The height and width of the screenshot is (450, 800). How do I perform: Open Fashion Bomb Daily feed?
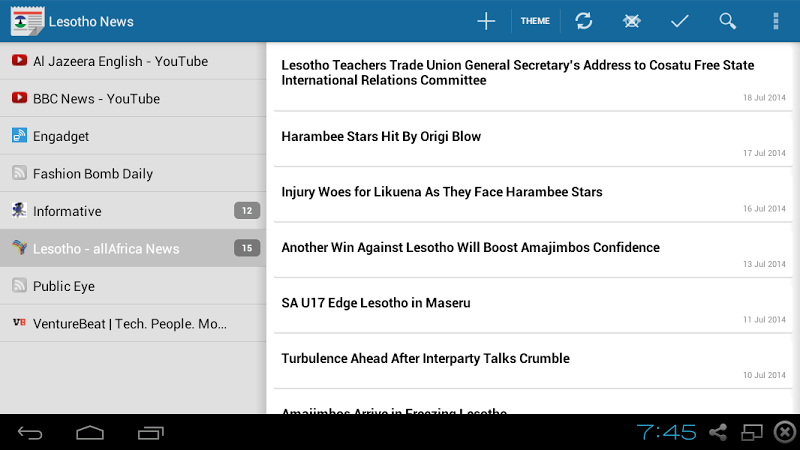click(x=93, y=174)
